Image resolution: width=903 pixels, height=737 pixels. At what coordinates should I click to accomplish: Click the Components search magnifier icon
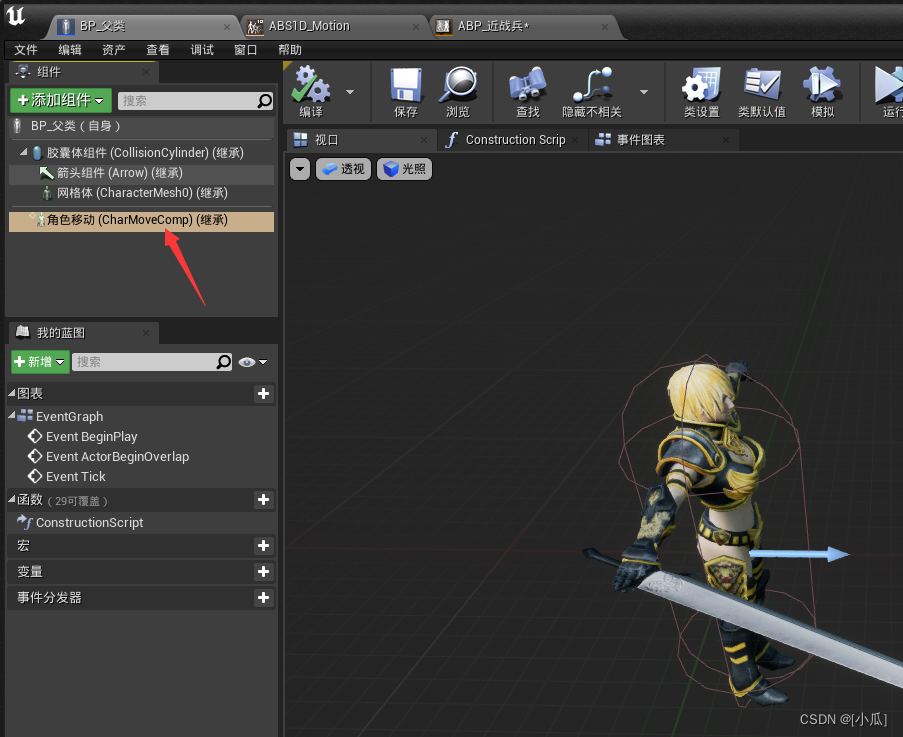click(264, 101)
